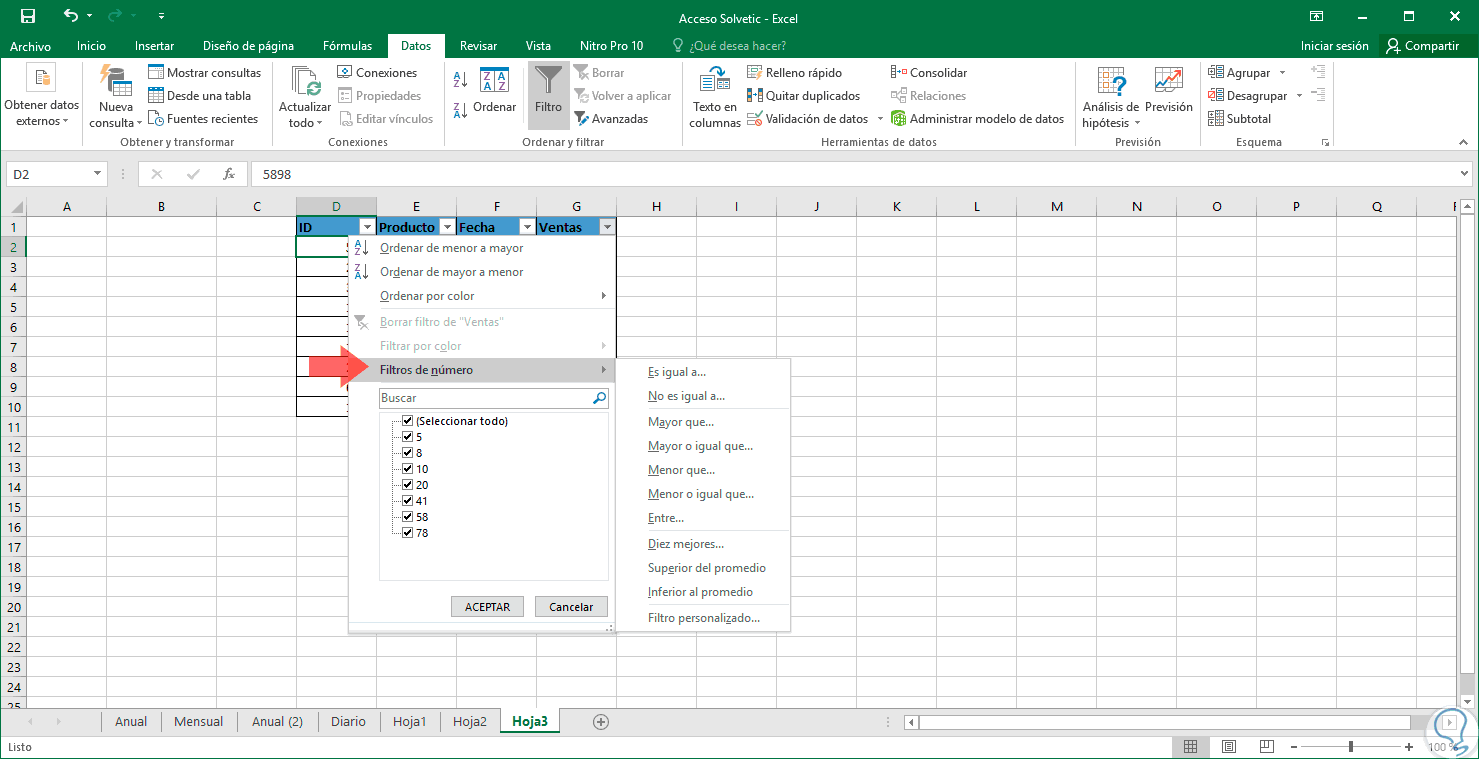Uncheck the (Seleccionar todo) checkbox
Viewport: 1479px width, 759px height.
pos(407,421)
